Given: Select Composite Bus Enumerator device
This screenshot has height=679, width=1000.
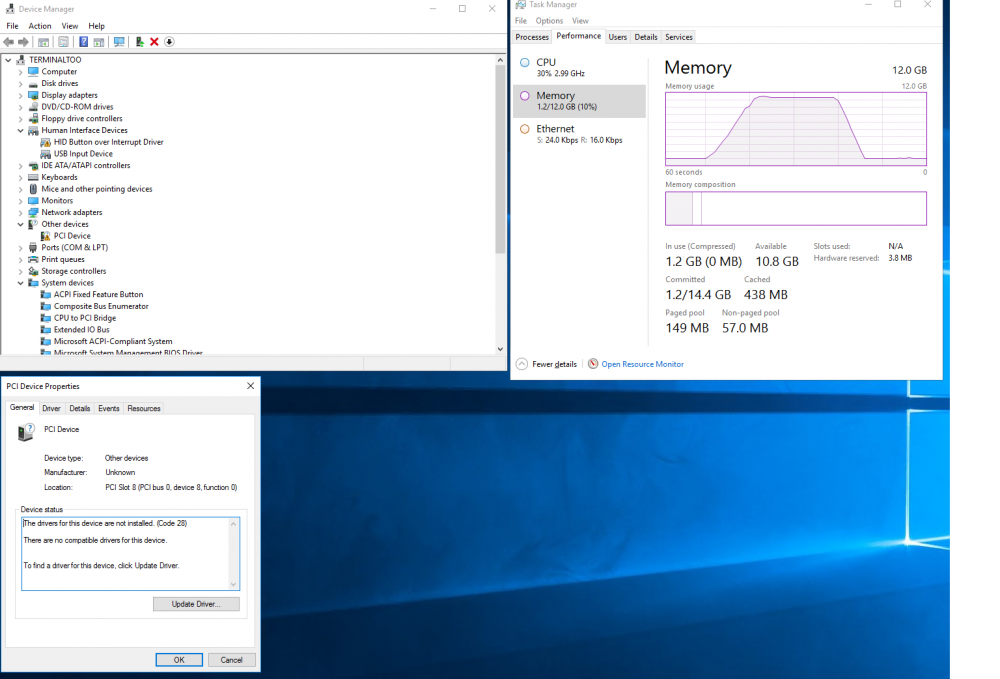Looking at the screenshot, I should (101, 306).
